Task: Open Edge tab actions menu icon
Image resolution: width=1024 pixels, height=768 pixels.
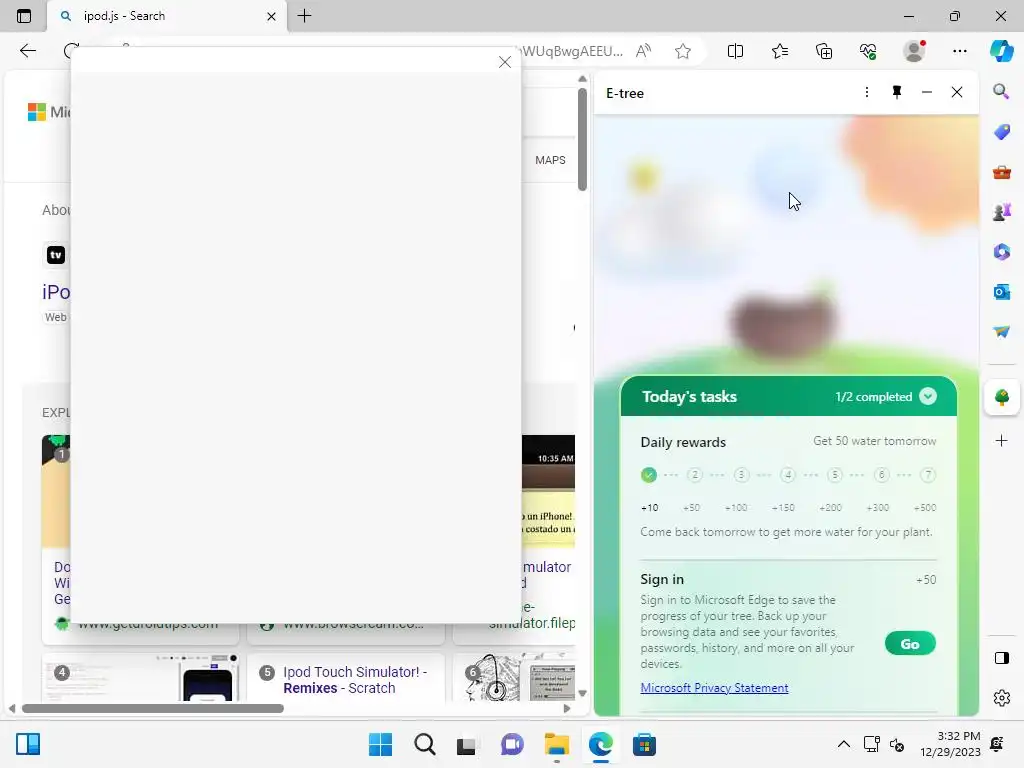Action: pyautogui.click(x=24, y=16)
